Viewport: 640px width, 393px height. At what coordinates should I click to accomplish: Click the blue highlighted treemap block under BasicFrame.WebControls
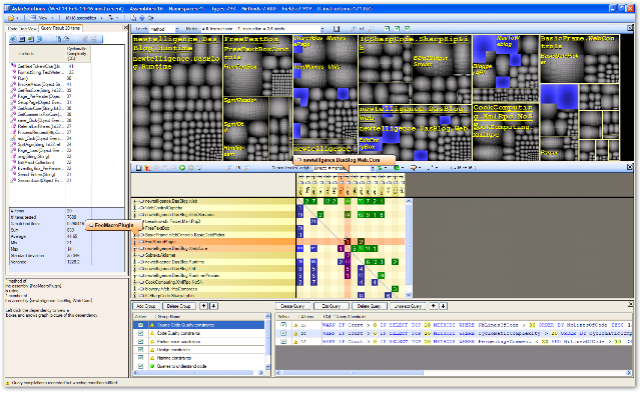coord(559,96)
